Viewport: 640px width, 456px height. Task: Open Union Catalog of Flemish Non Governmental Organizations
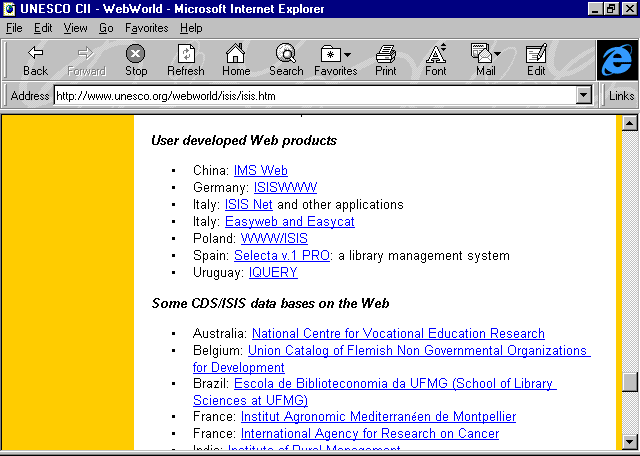pyautogui.click(x=417, y=350)
